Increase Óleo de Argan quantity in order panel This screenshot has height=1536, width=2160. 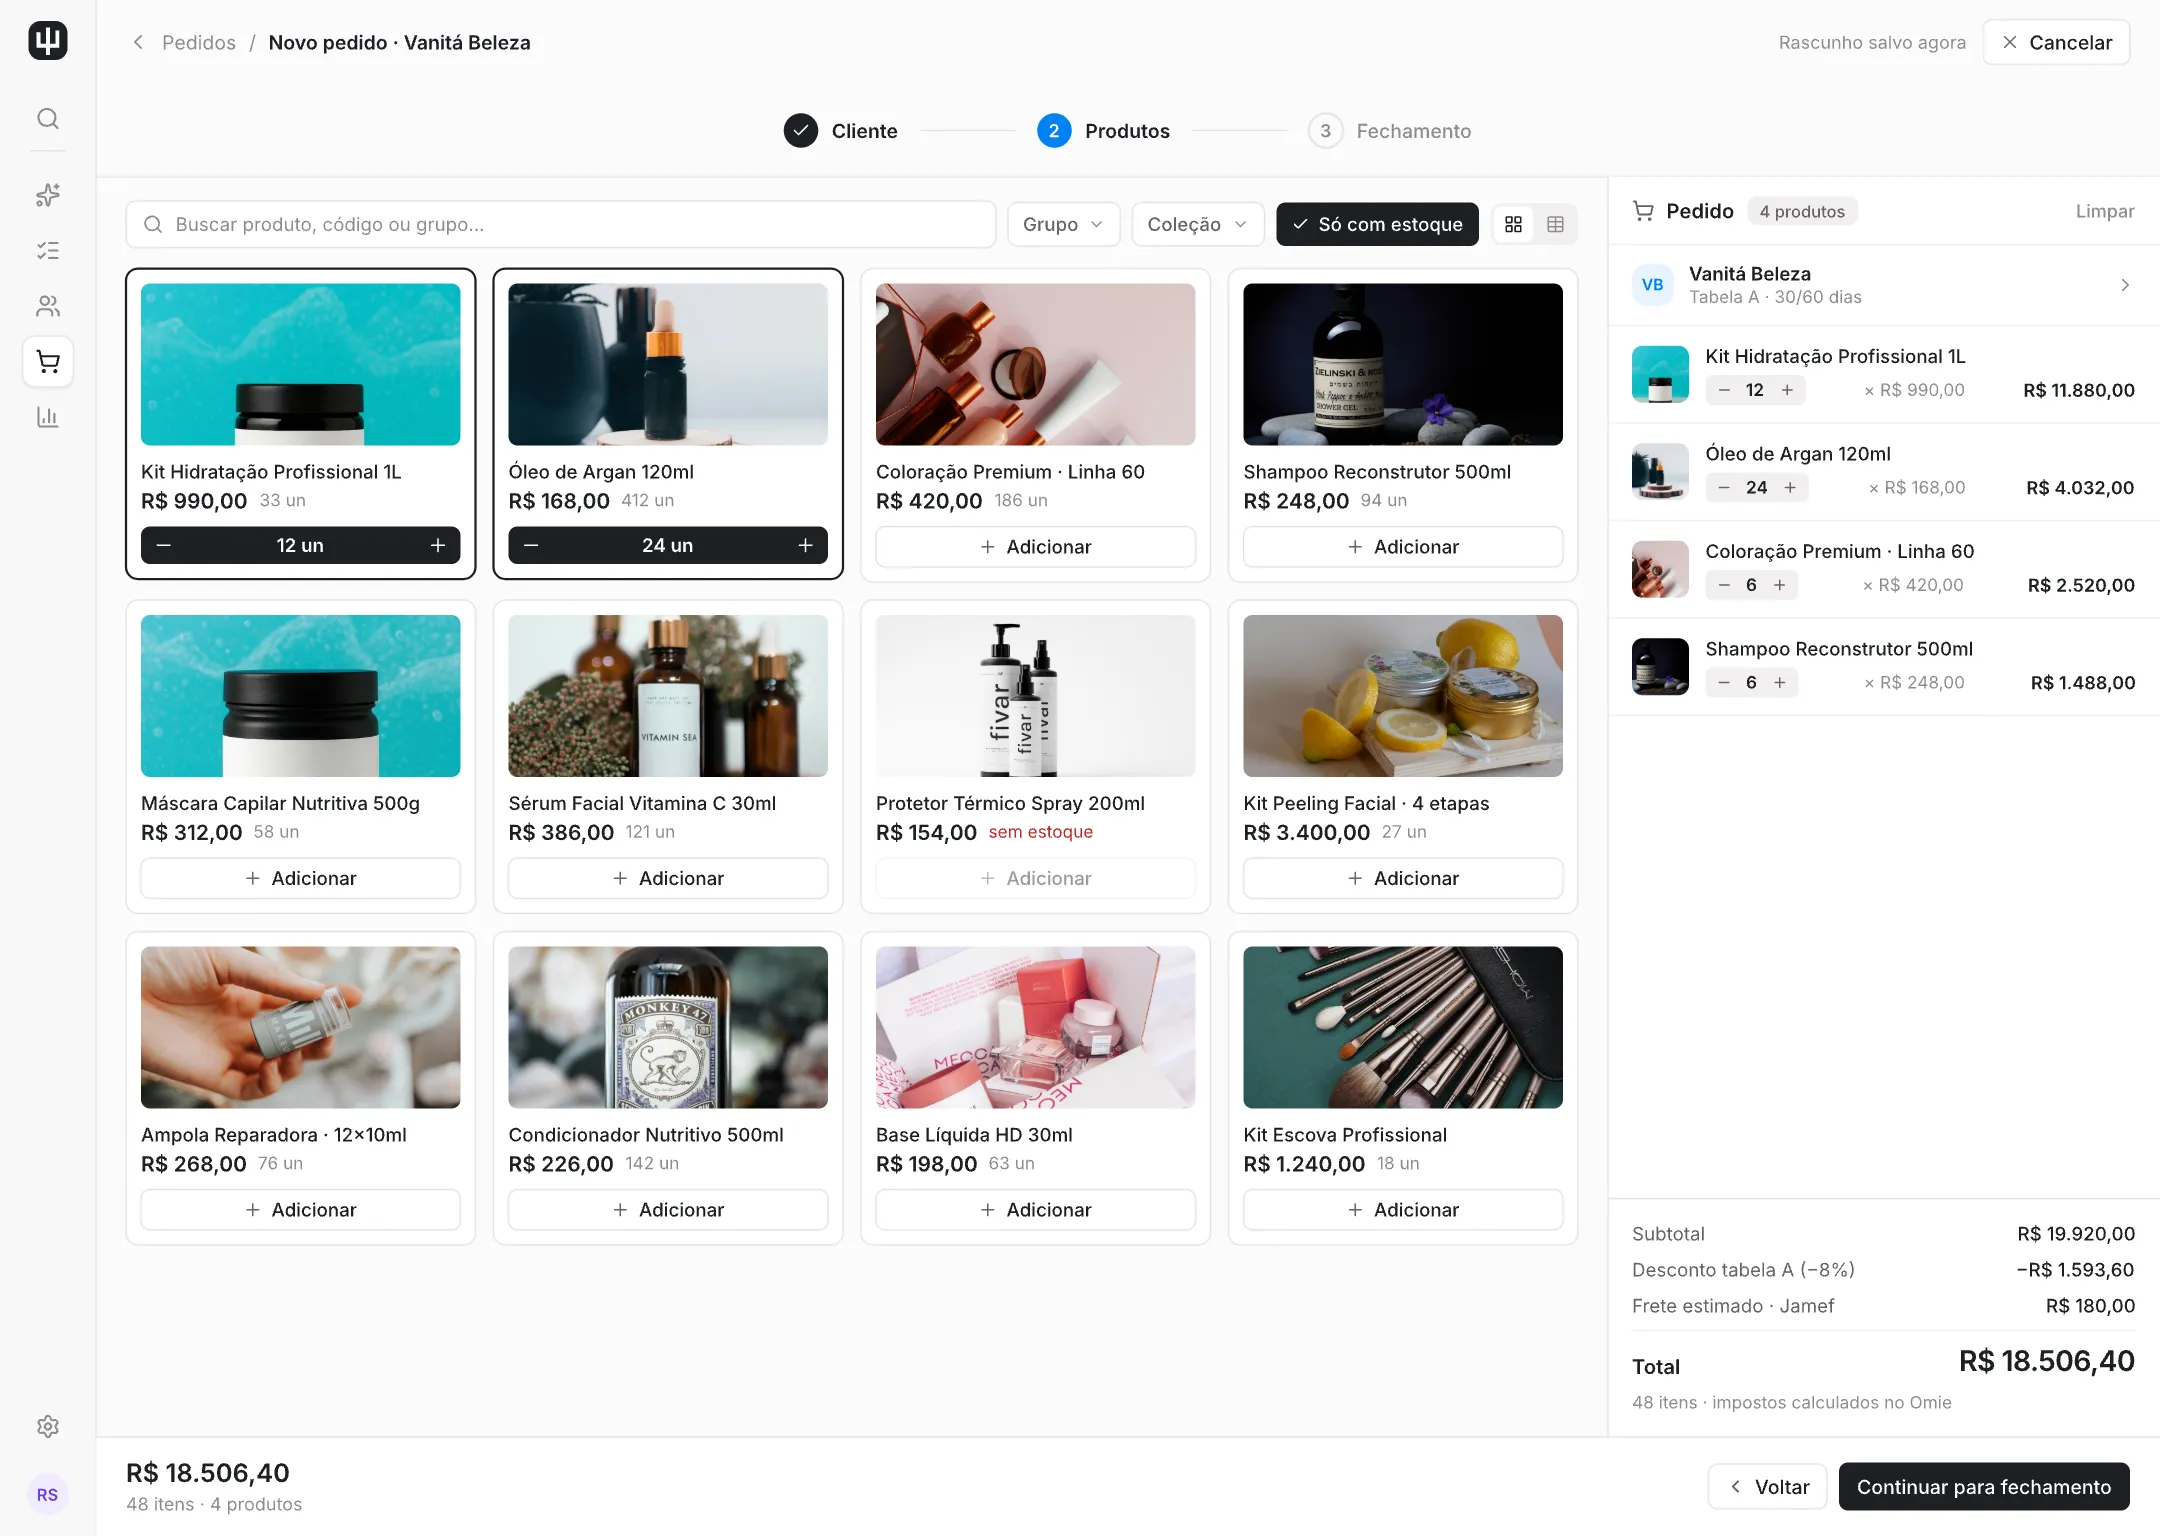tap(1790, 487)
